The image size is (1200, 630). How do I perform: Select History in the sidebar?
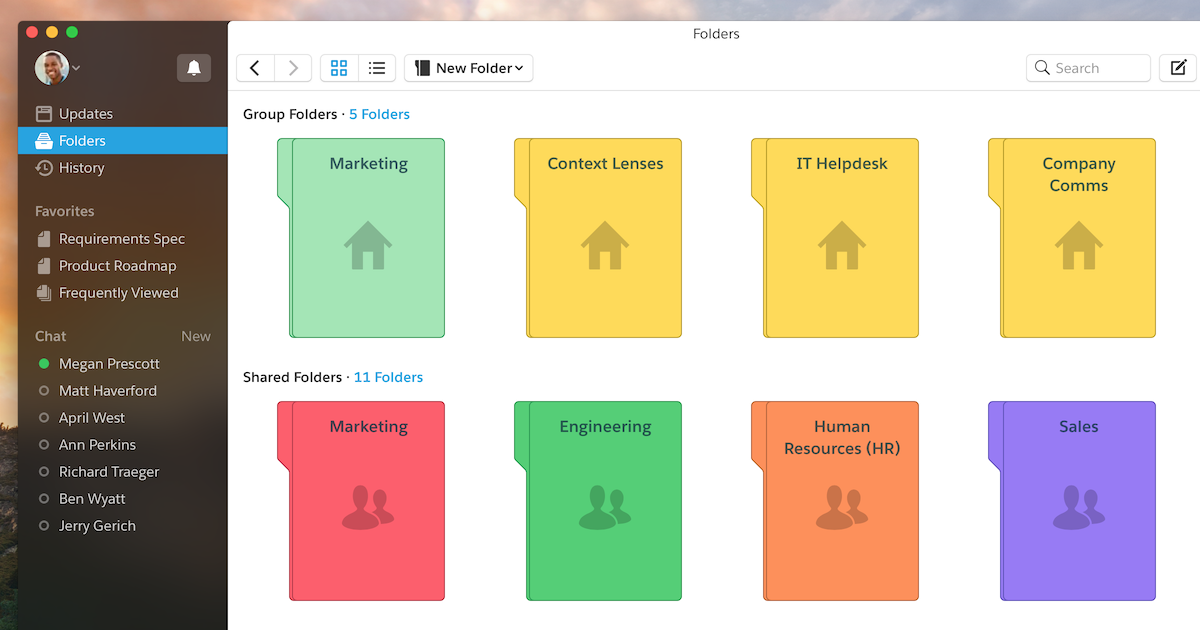pos(81,168)
